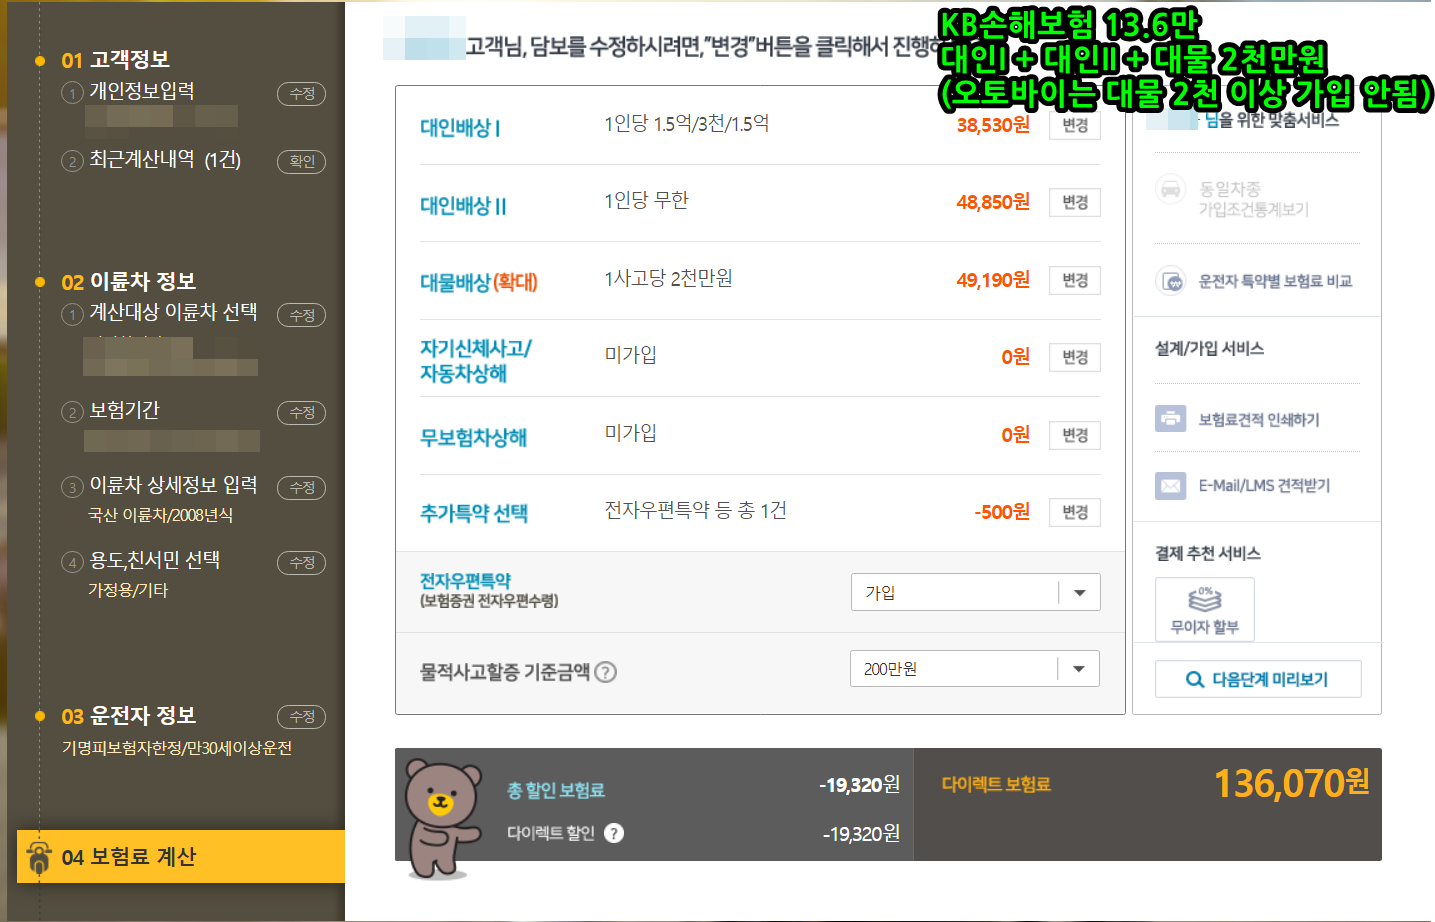1435x922 pixels.
Task: Click the 다음단계 미리보기 button
Action: 1258,679
